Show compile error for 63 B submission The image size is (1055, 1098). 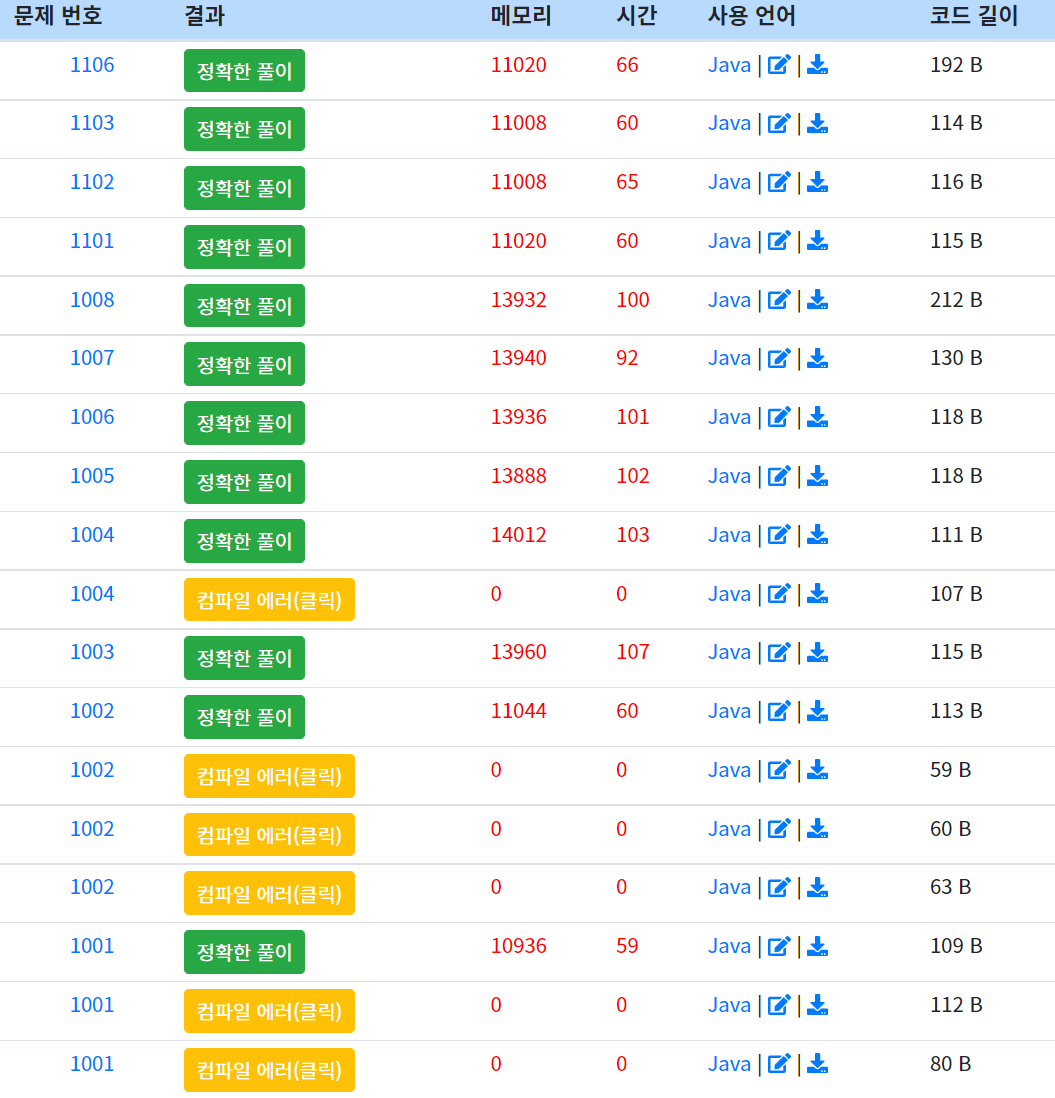point(270,894)
